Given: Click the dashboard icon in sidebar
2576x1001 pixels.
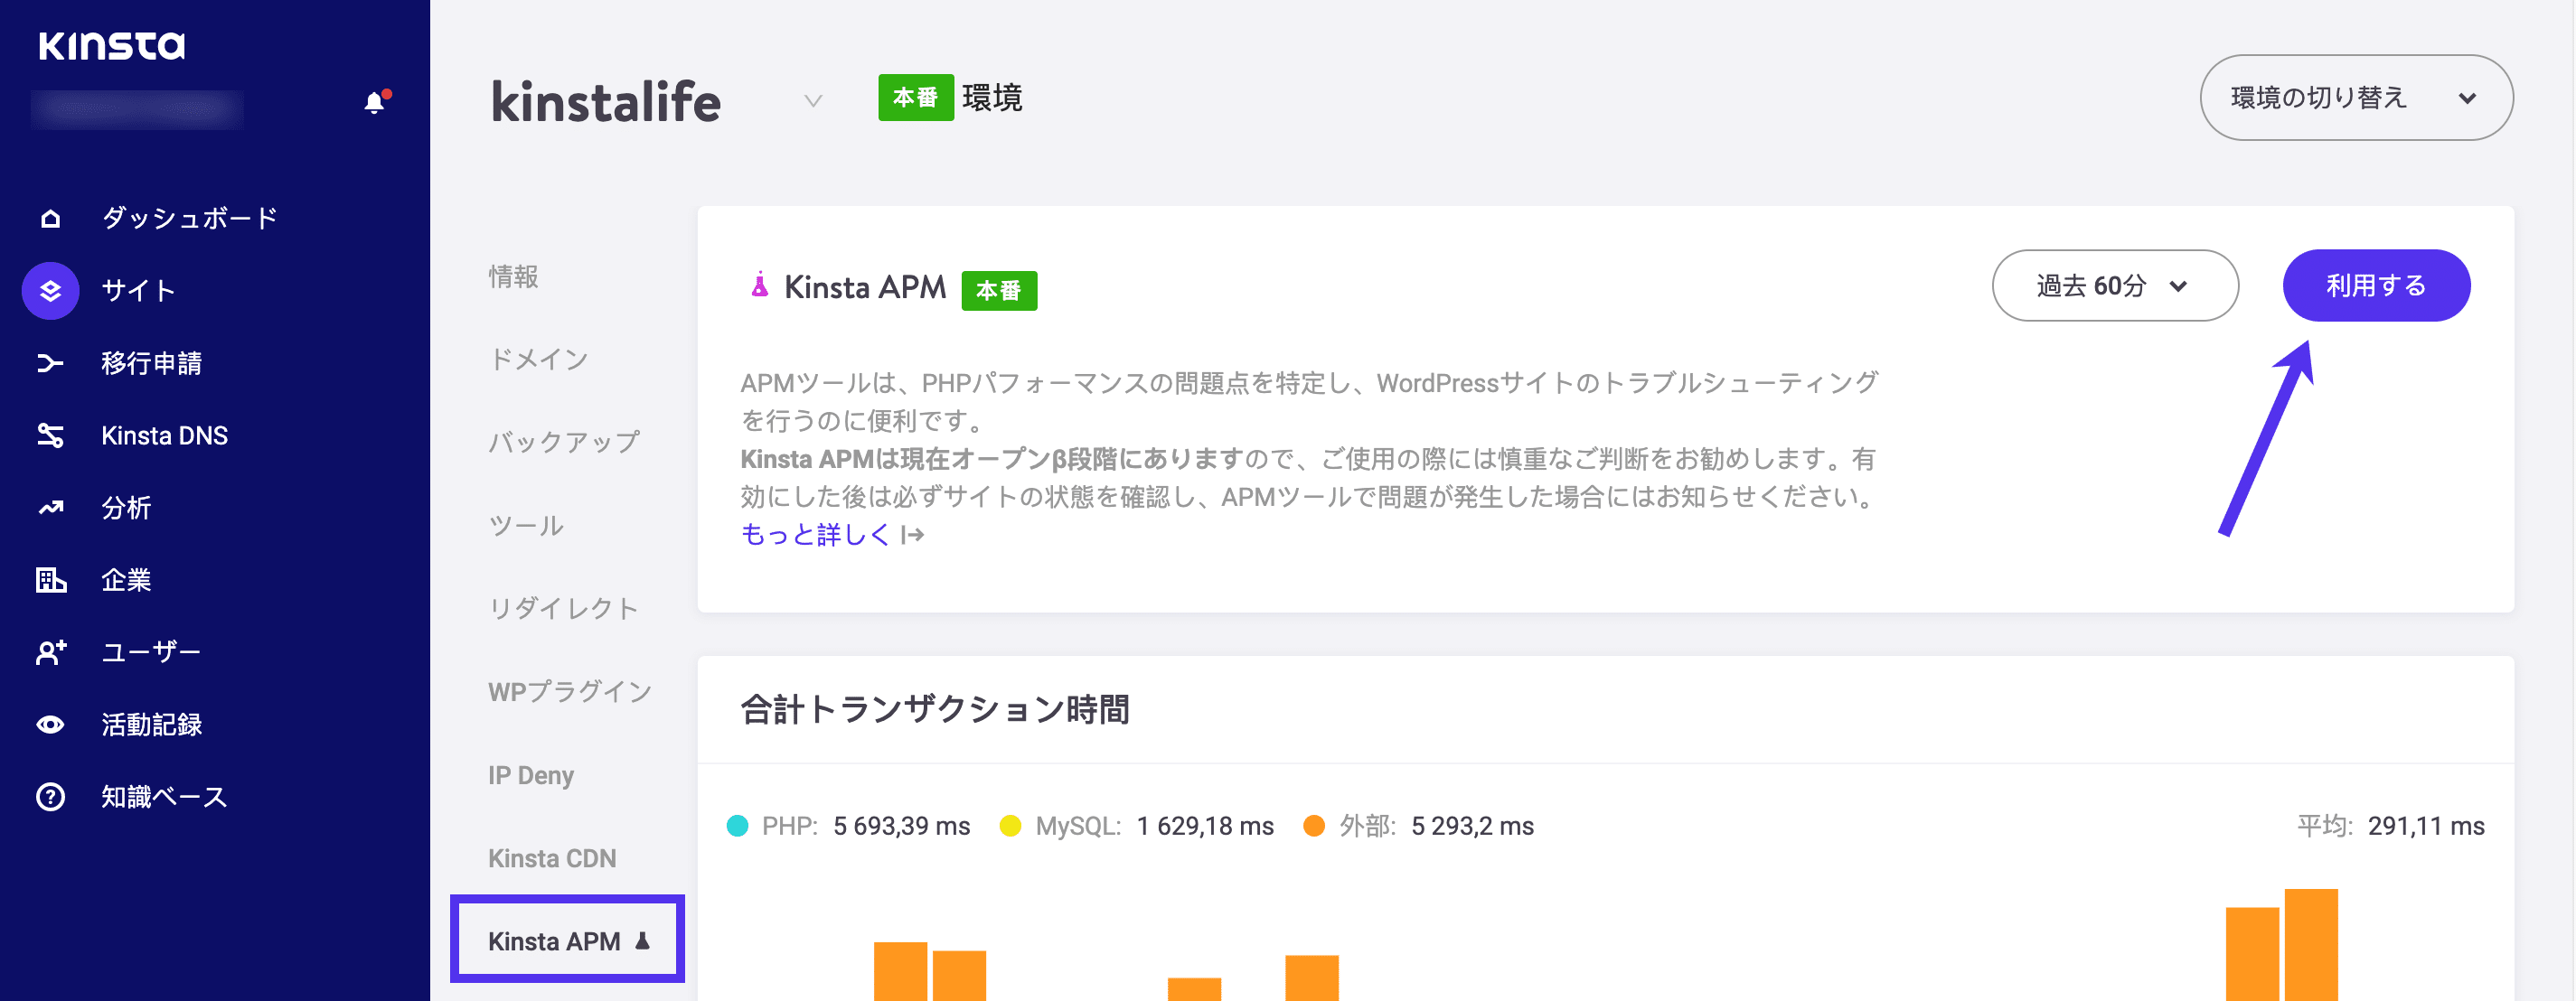Looking at the screenshot, I should (x=48, y=217).
